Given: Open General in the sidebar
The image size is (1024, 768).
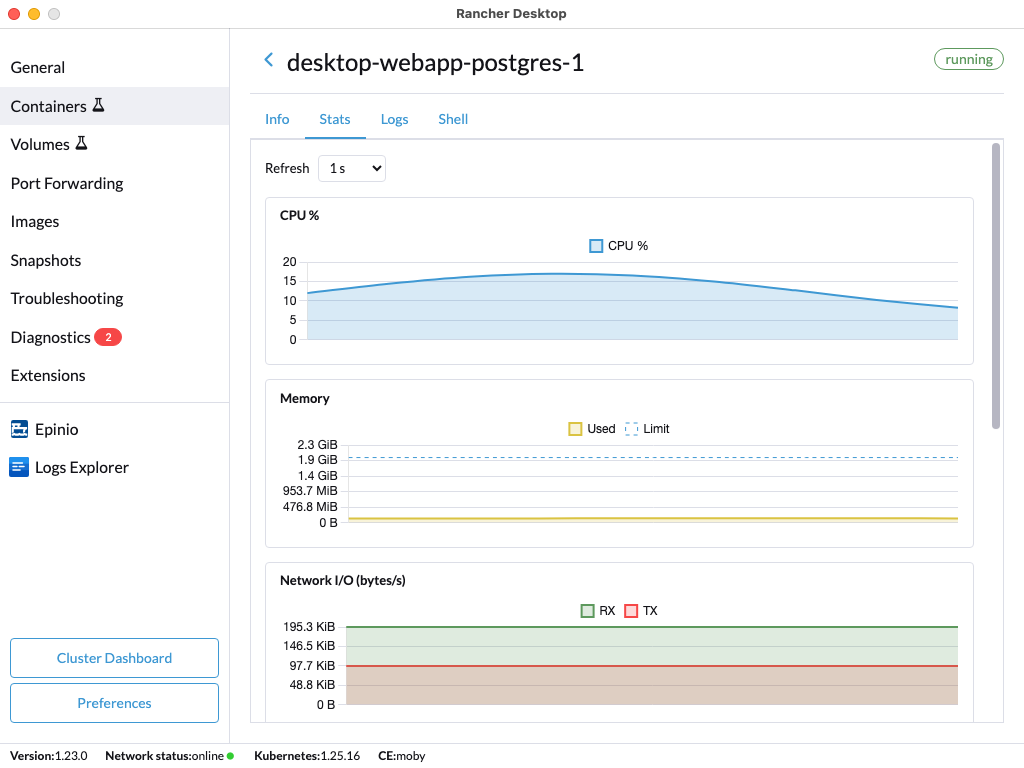Looking at the screenshot, I should pos(114,67).
